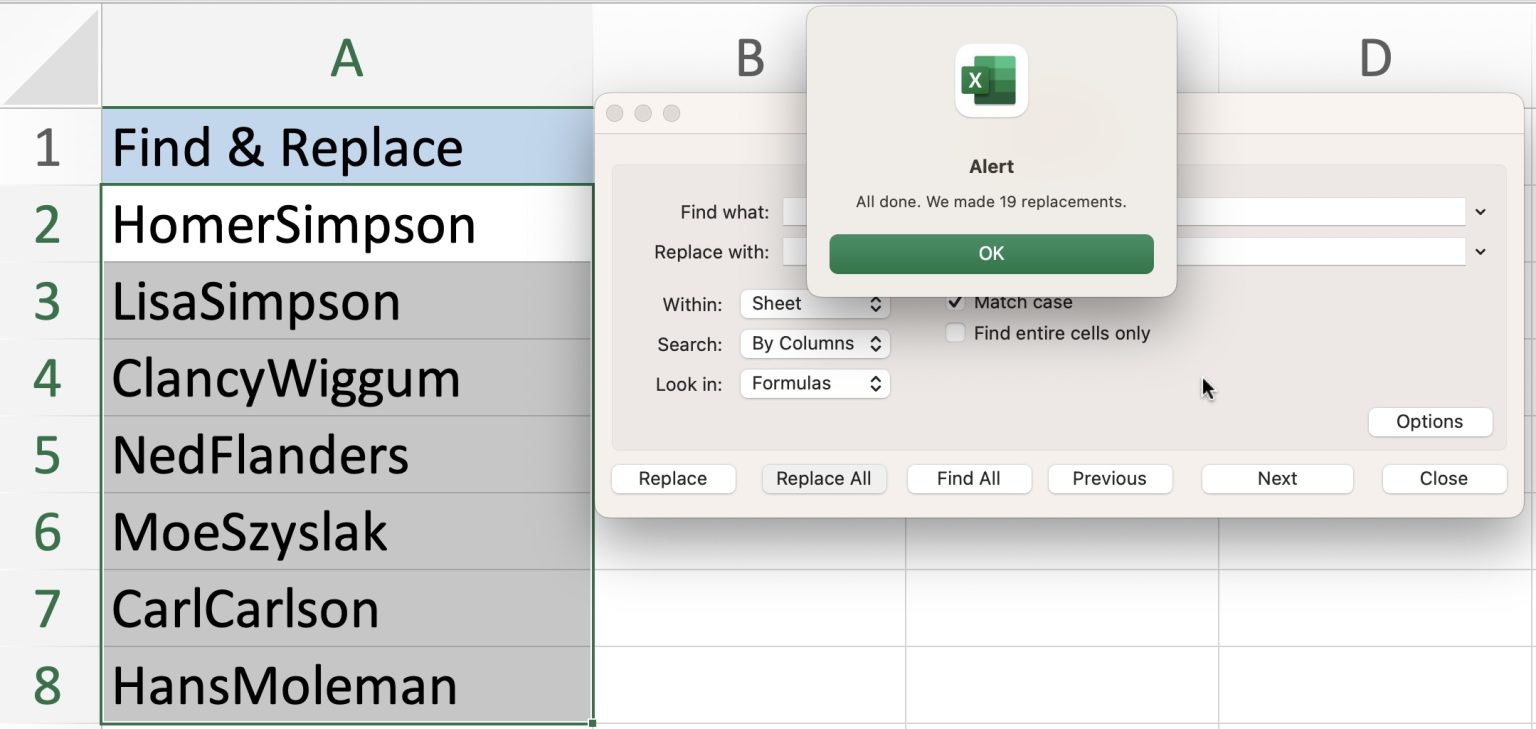This screenshot has height=729, width=1536.
Task: Click the Next button
Action: click(1277, 479)
